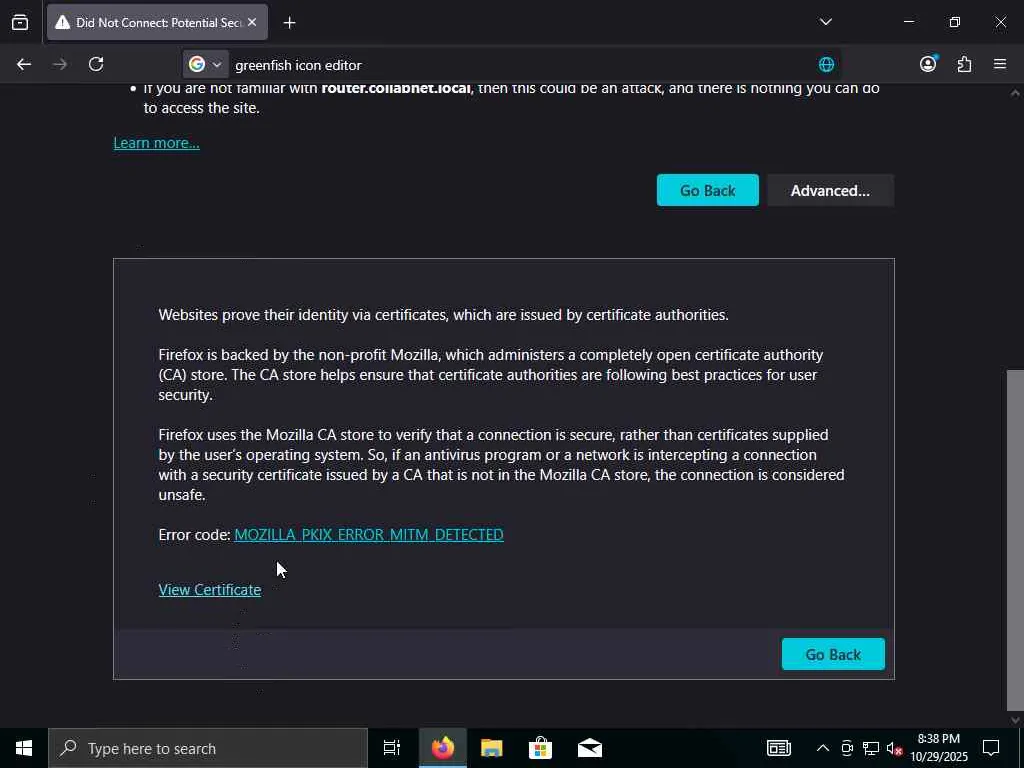Click the forward navigation arrow
The width and height of the screenshot is (1024, 768).
click(x=60, y=64)
